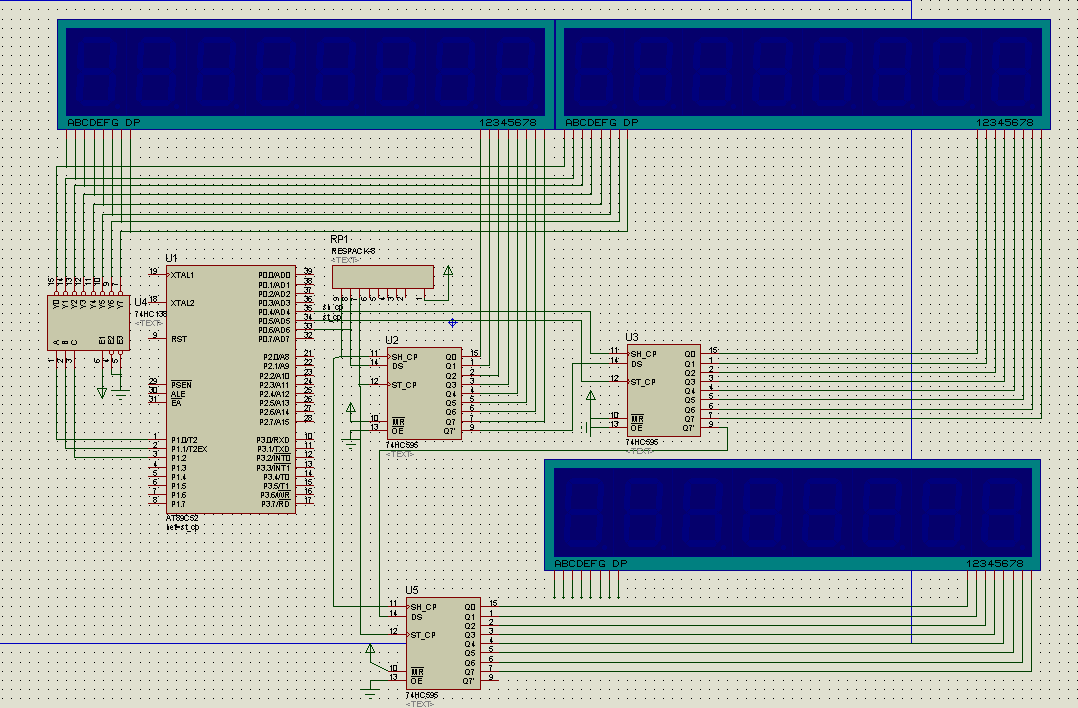Click the U4 reference label
Viewport: 1078px width, 708px height.
tap(140, 302)
